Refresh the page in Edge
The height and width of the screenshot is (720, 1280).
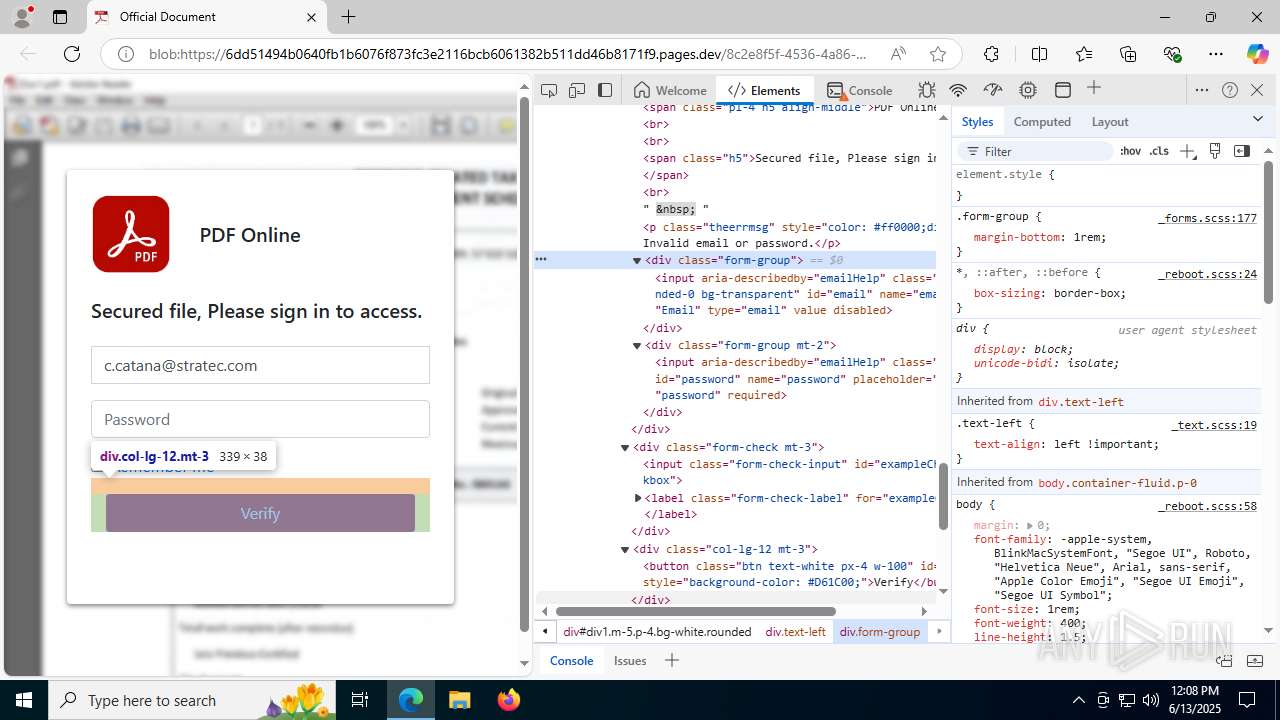pos(72,54)
